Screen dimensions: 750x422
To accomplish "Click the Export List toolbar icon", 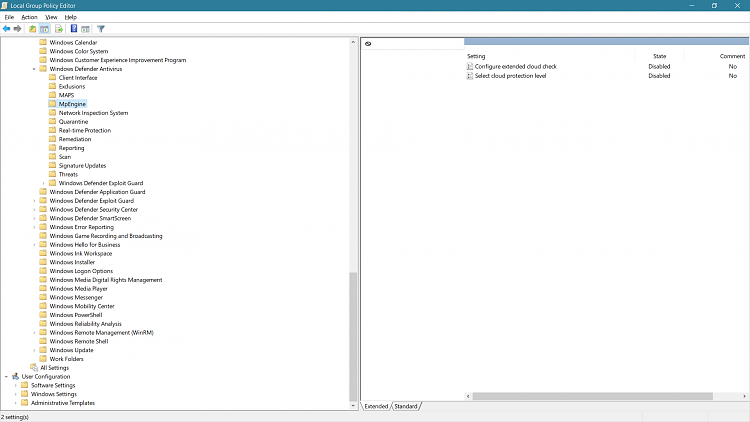I will pyautogui.click(x=59, y=29).
